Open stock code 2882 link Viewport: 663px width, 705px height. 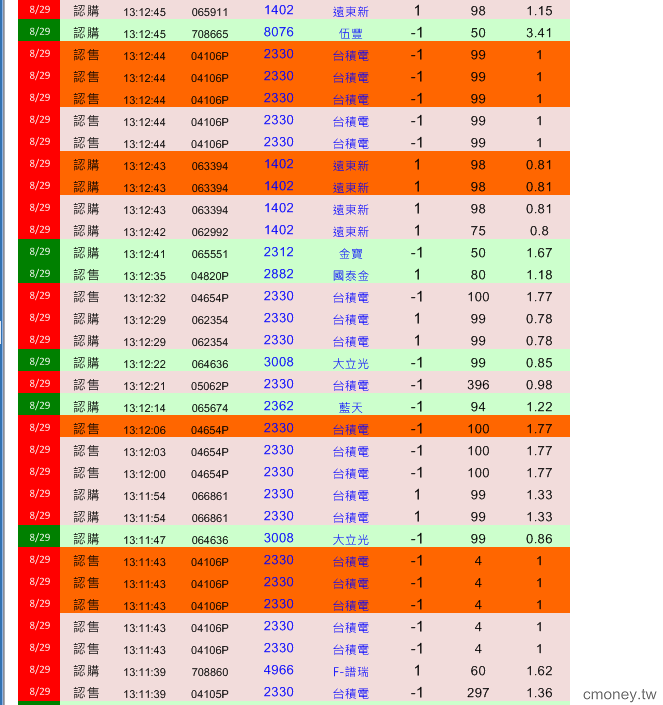point(278,274)
